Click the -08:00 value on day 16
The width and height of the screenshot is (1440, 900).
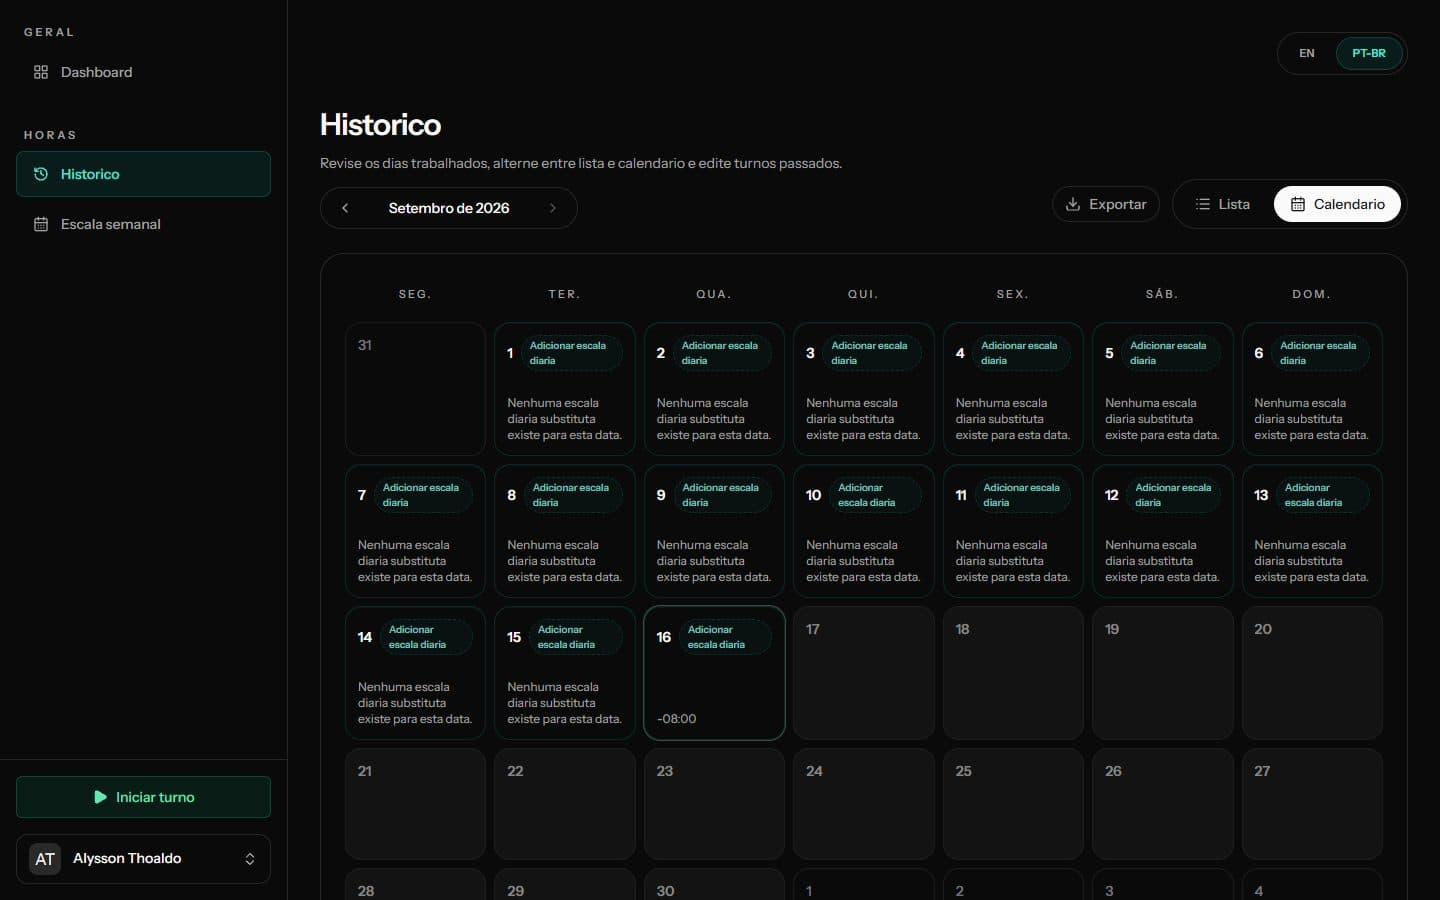click(677, 719)
